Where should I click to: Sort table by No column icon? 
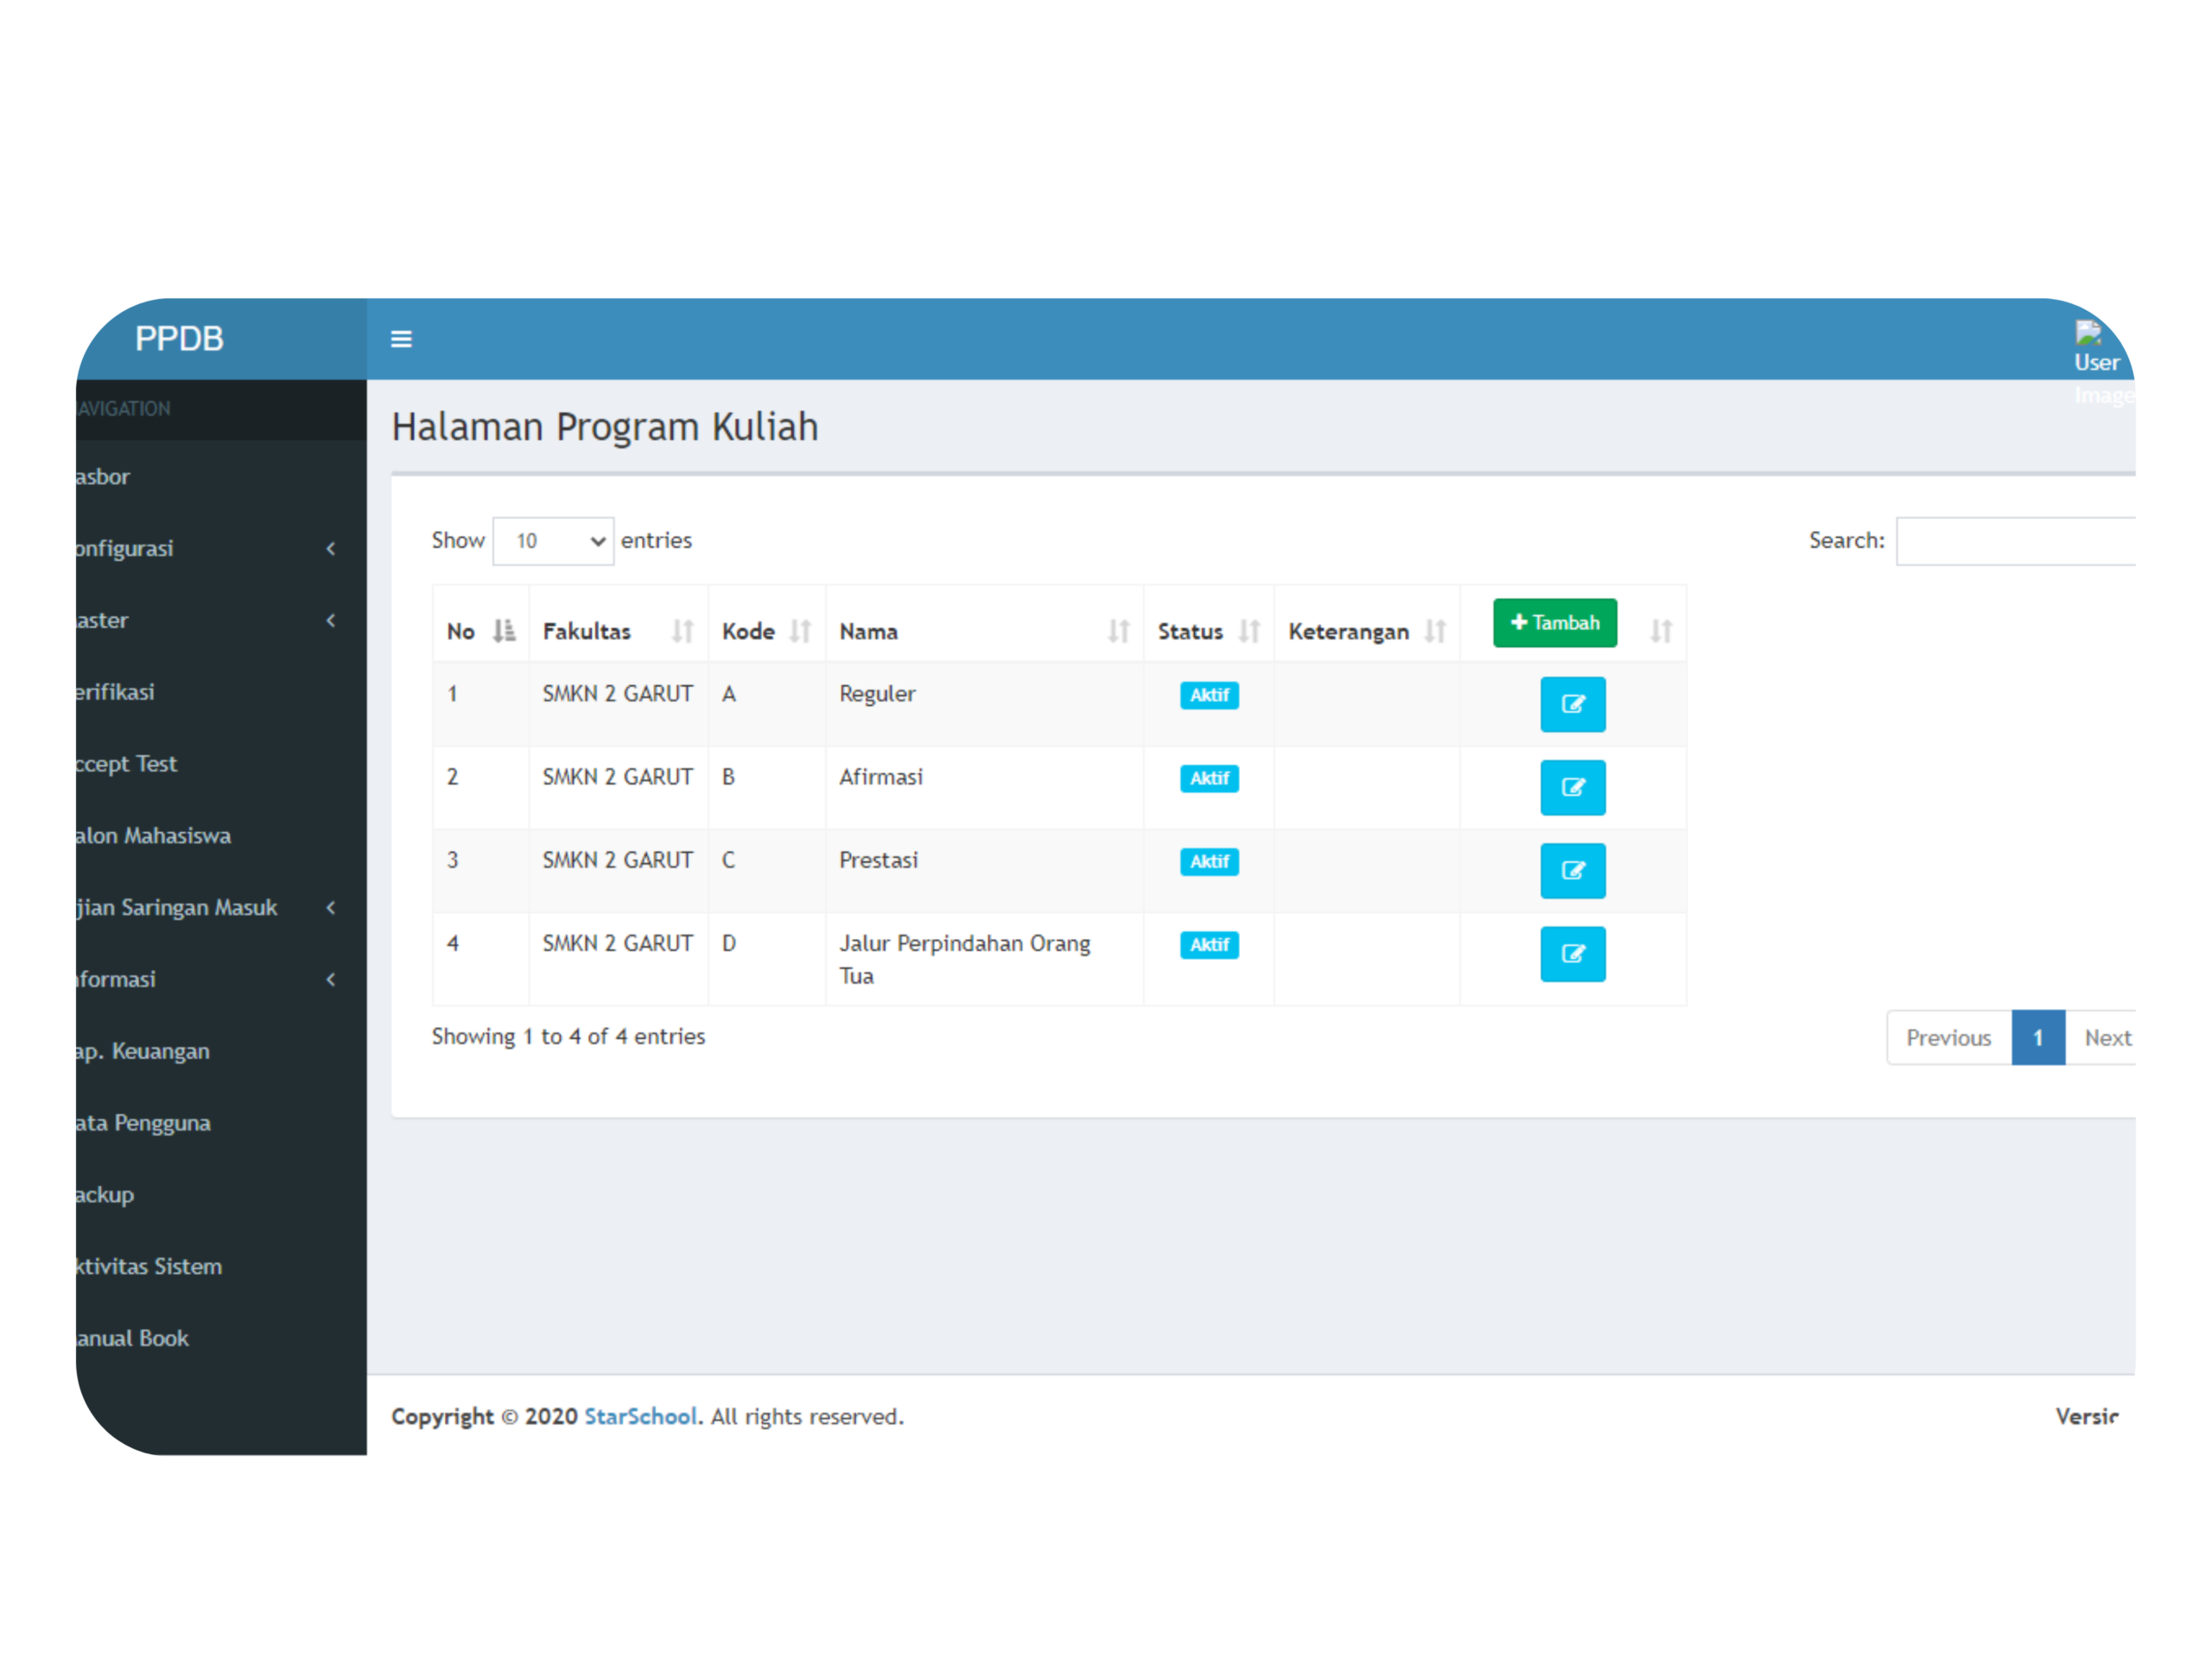click(x=504, y=631)
